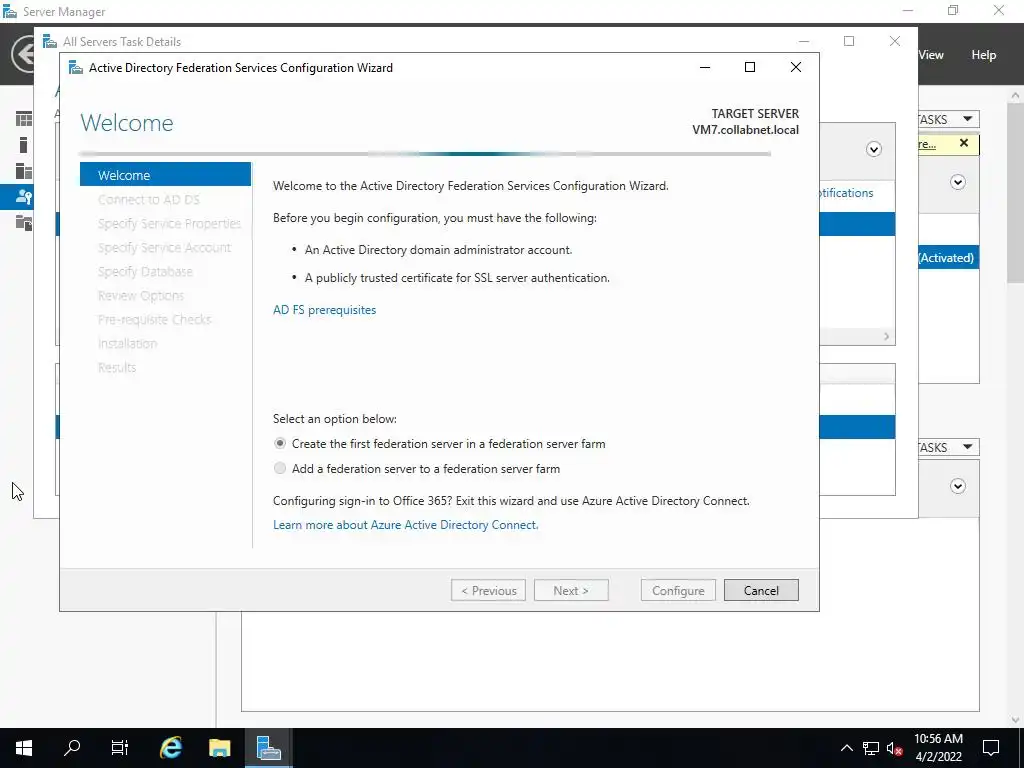The height and width of the screenshot is (768, 1024).
Task: Open Learn more about Azure Active Directory Connect
Action: pyautogui.click(x=406, y=524)
